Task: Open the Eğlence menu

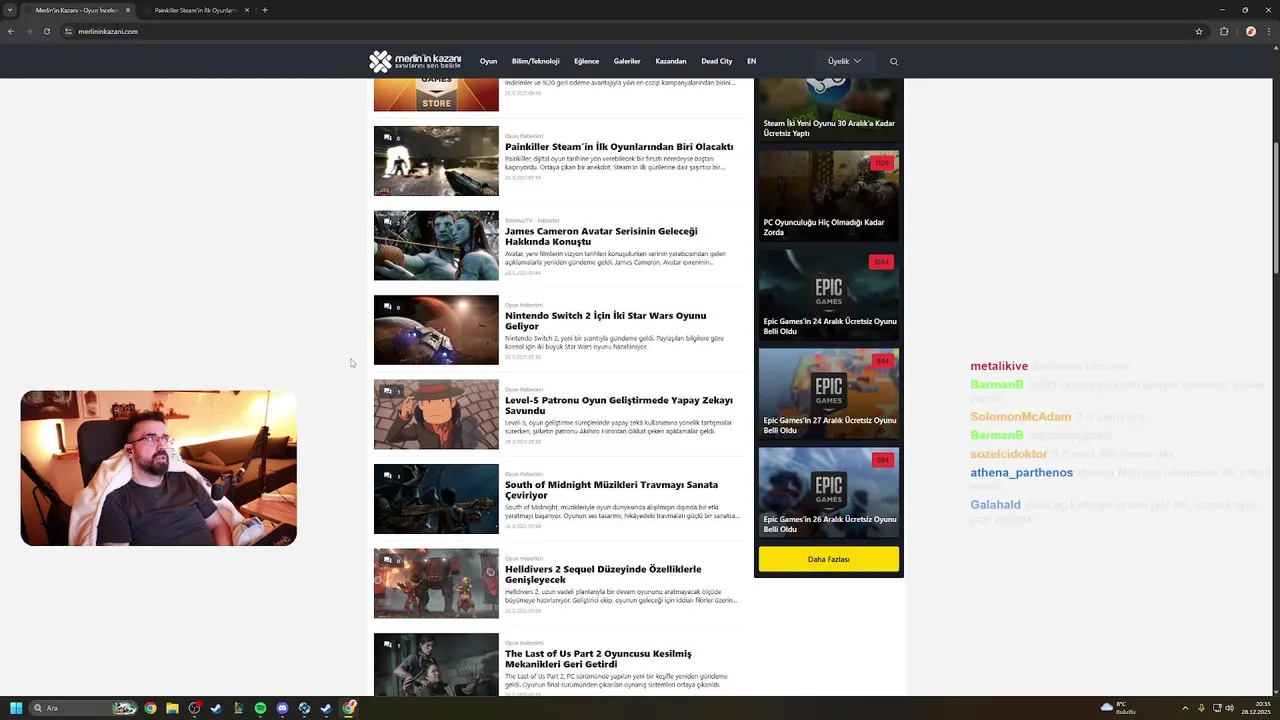Action: click(x=586, y=61)
